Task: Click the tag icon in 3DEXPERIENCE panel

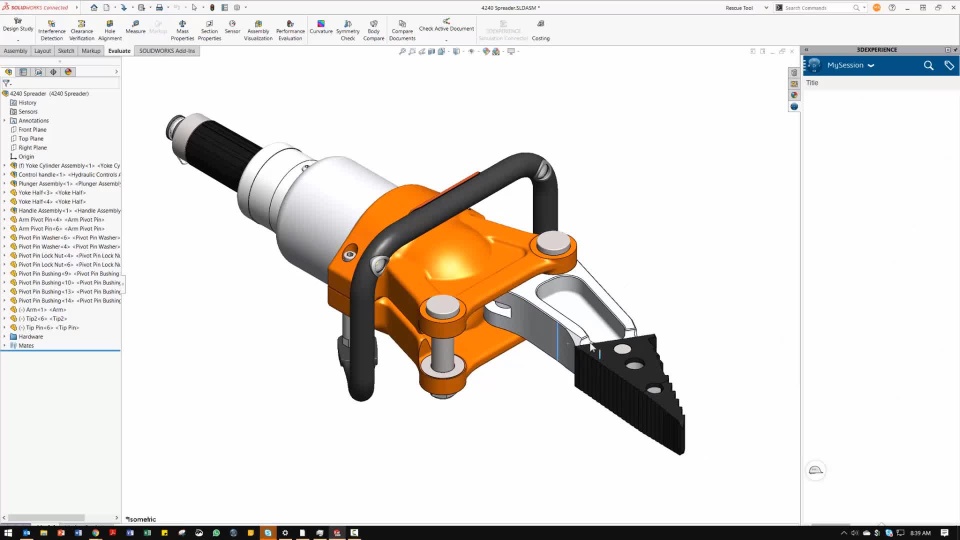Action: pyautogui.click(x=948, y=65)
